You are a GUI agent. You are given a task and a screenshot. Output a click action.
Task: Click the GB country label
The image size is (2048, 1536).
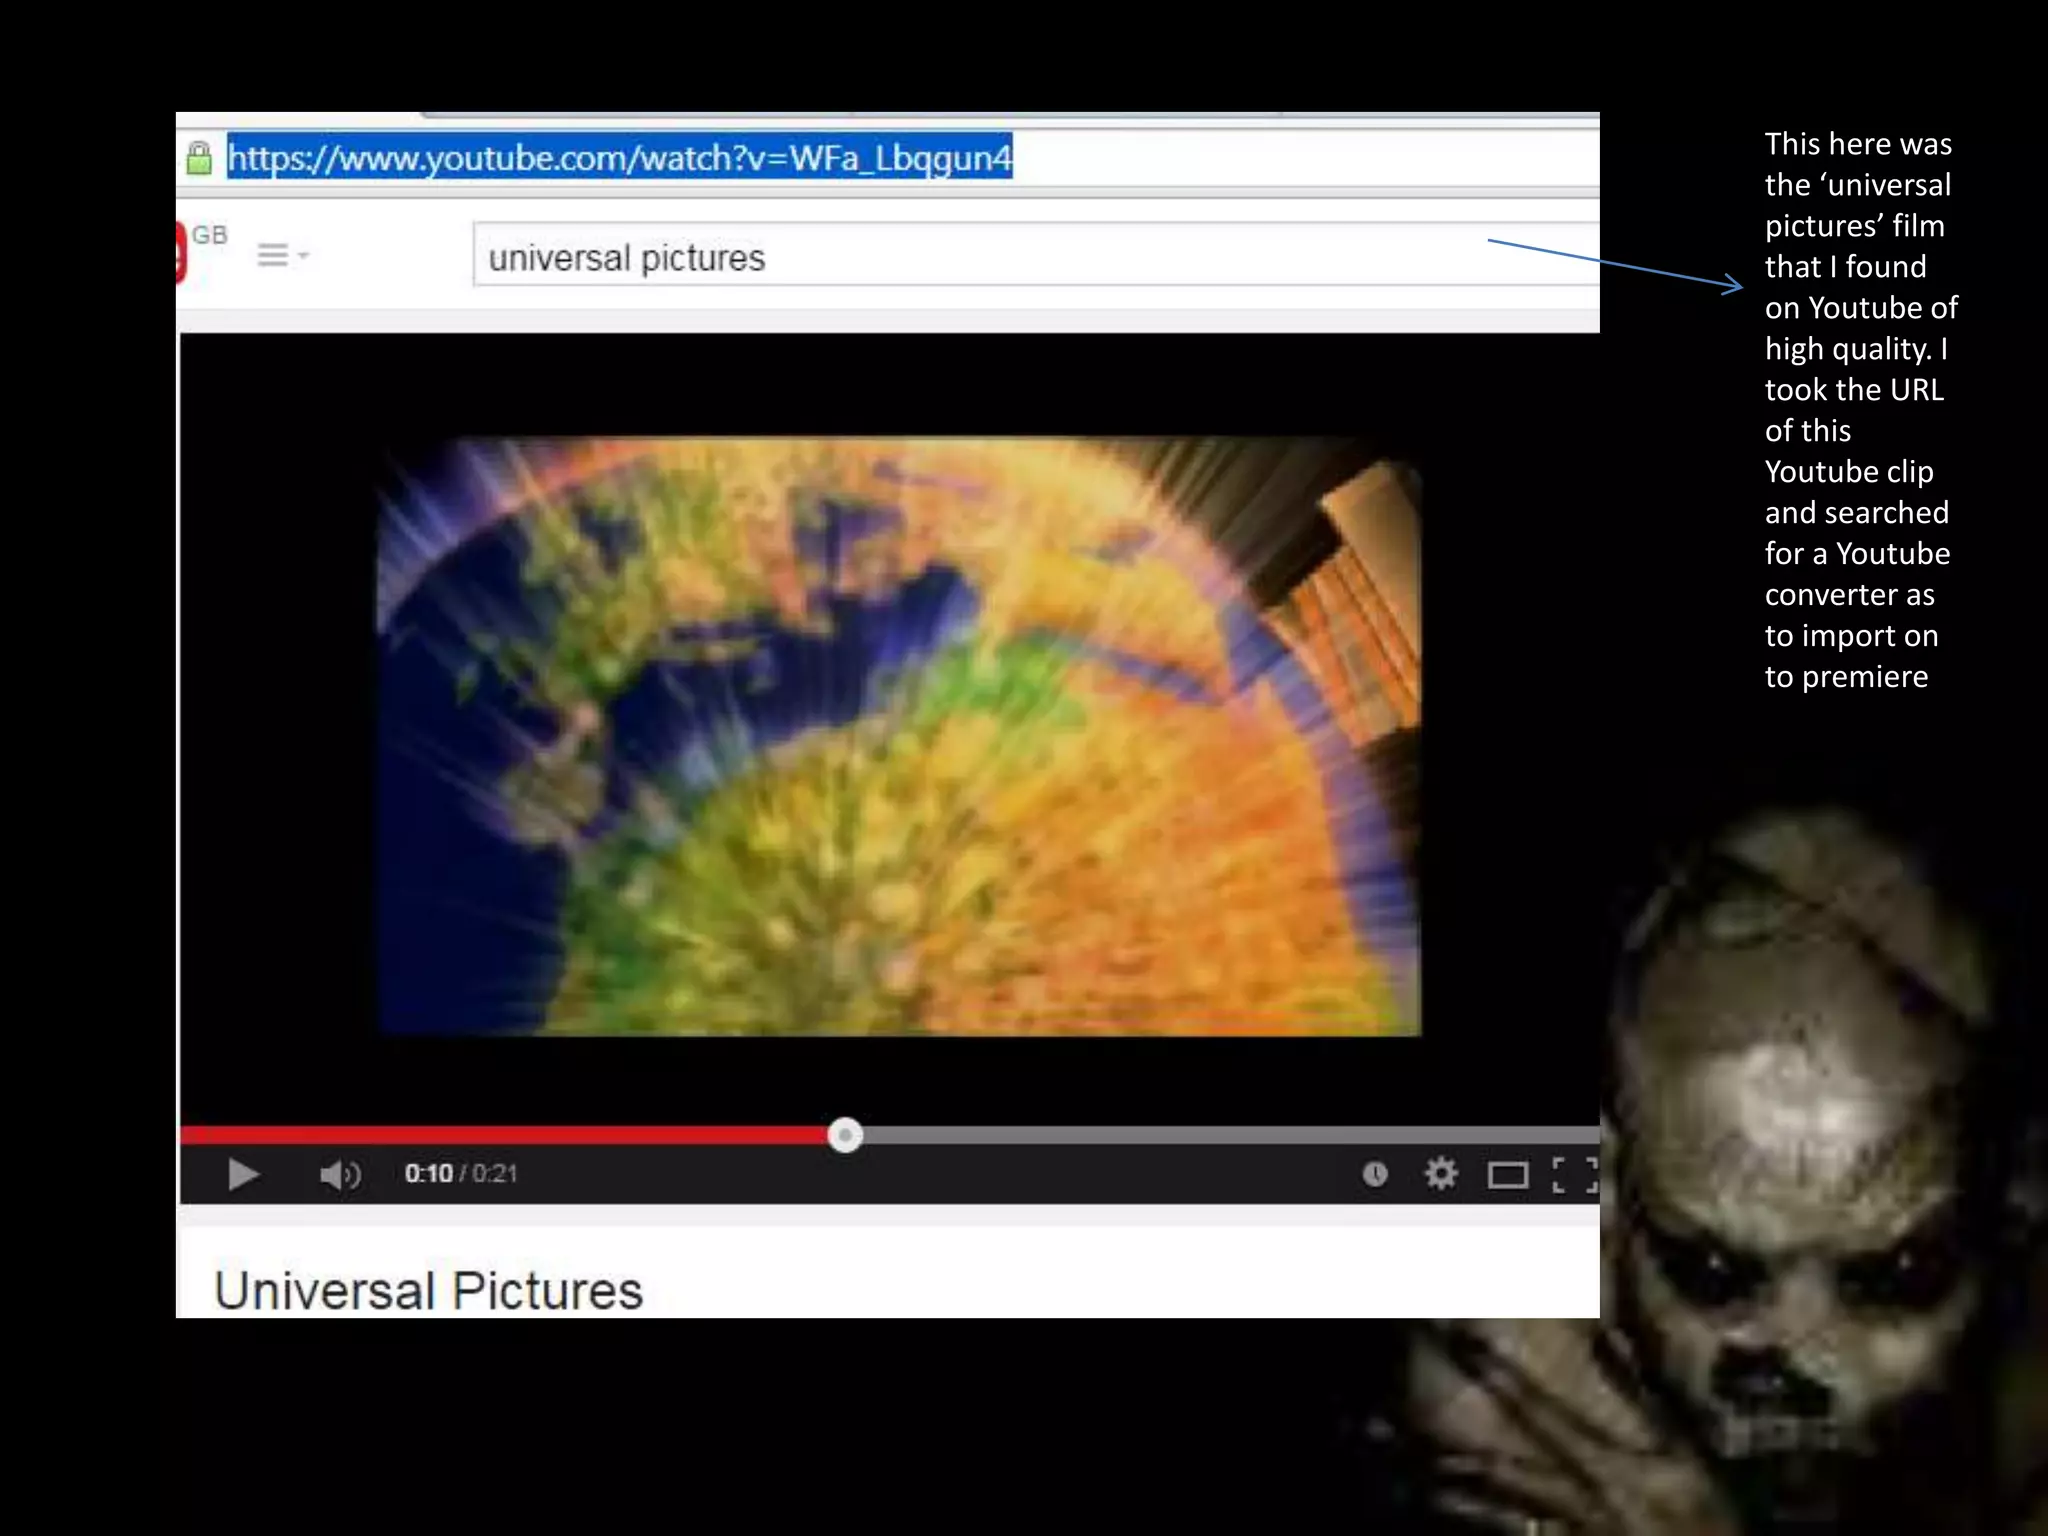point(210,235)
